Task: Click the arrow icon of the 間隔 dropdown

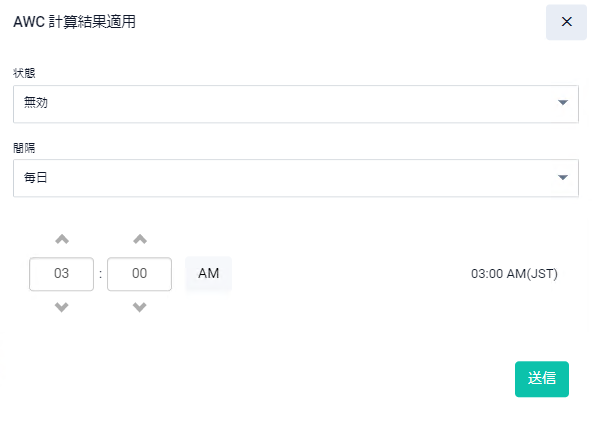Action: [x=563, y=177]
